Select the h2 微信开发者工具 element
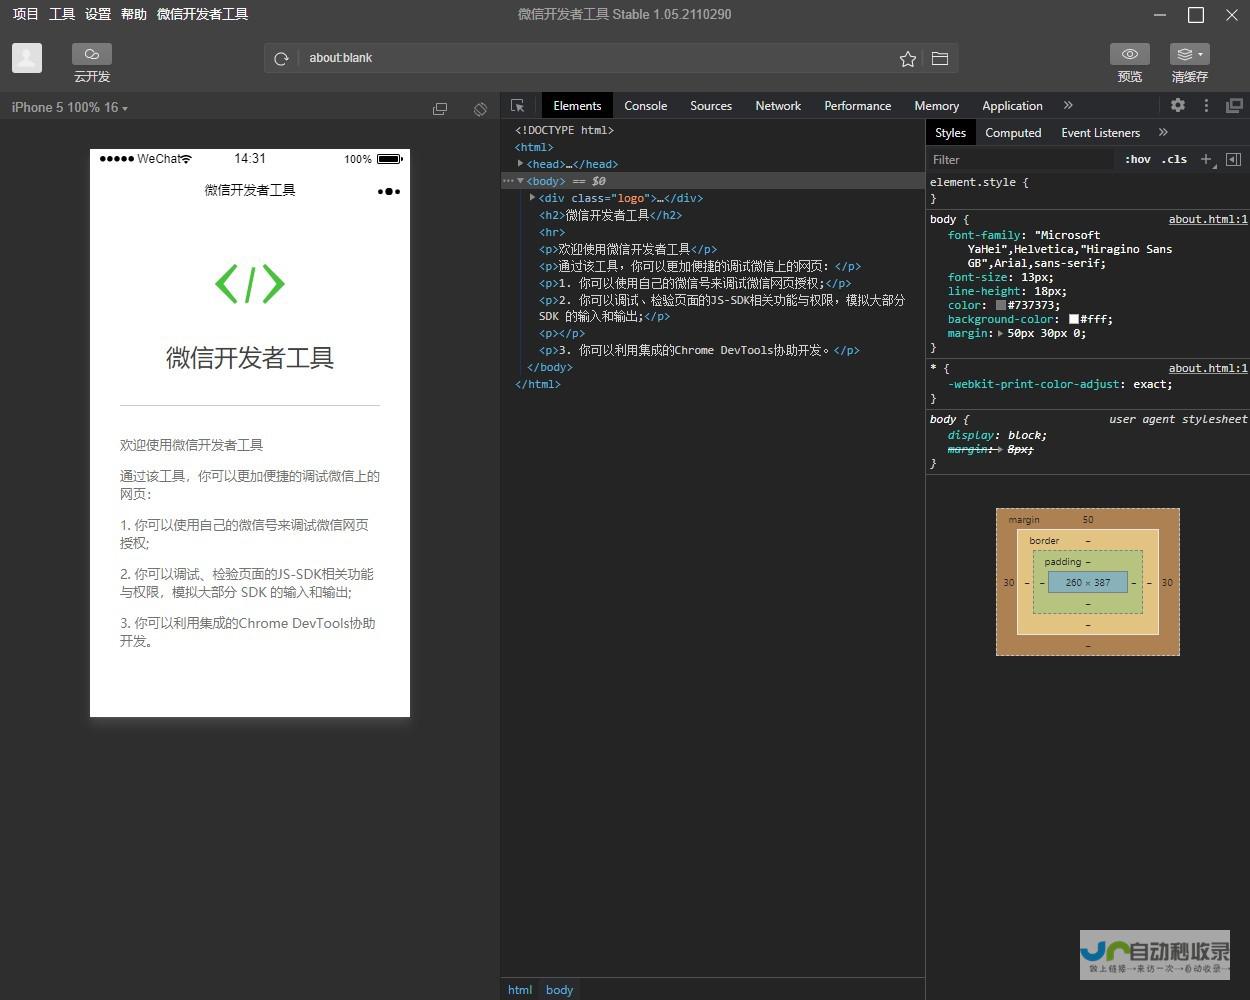Screen dimensions: 1250x1000 click(x=610, y=215)
